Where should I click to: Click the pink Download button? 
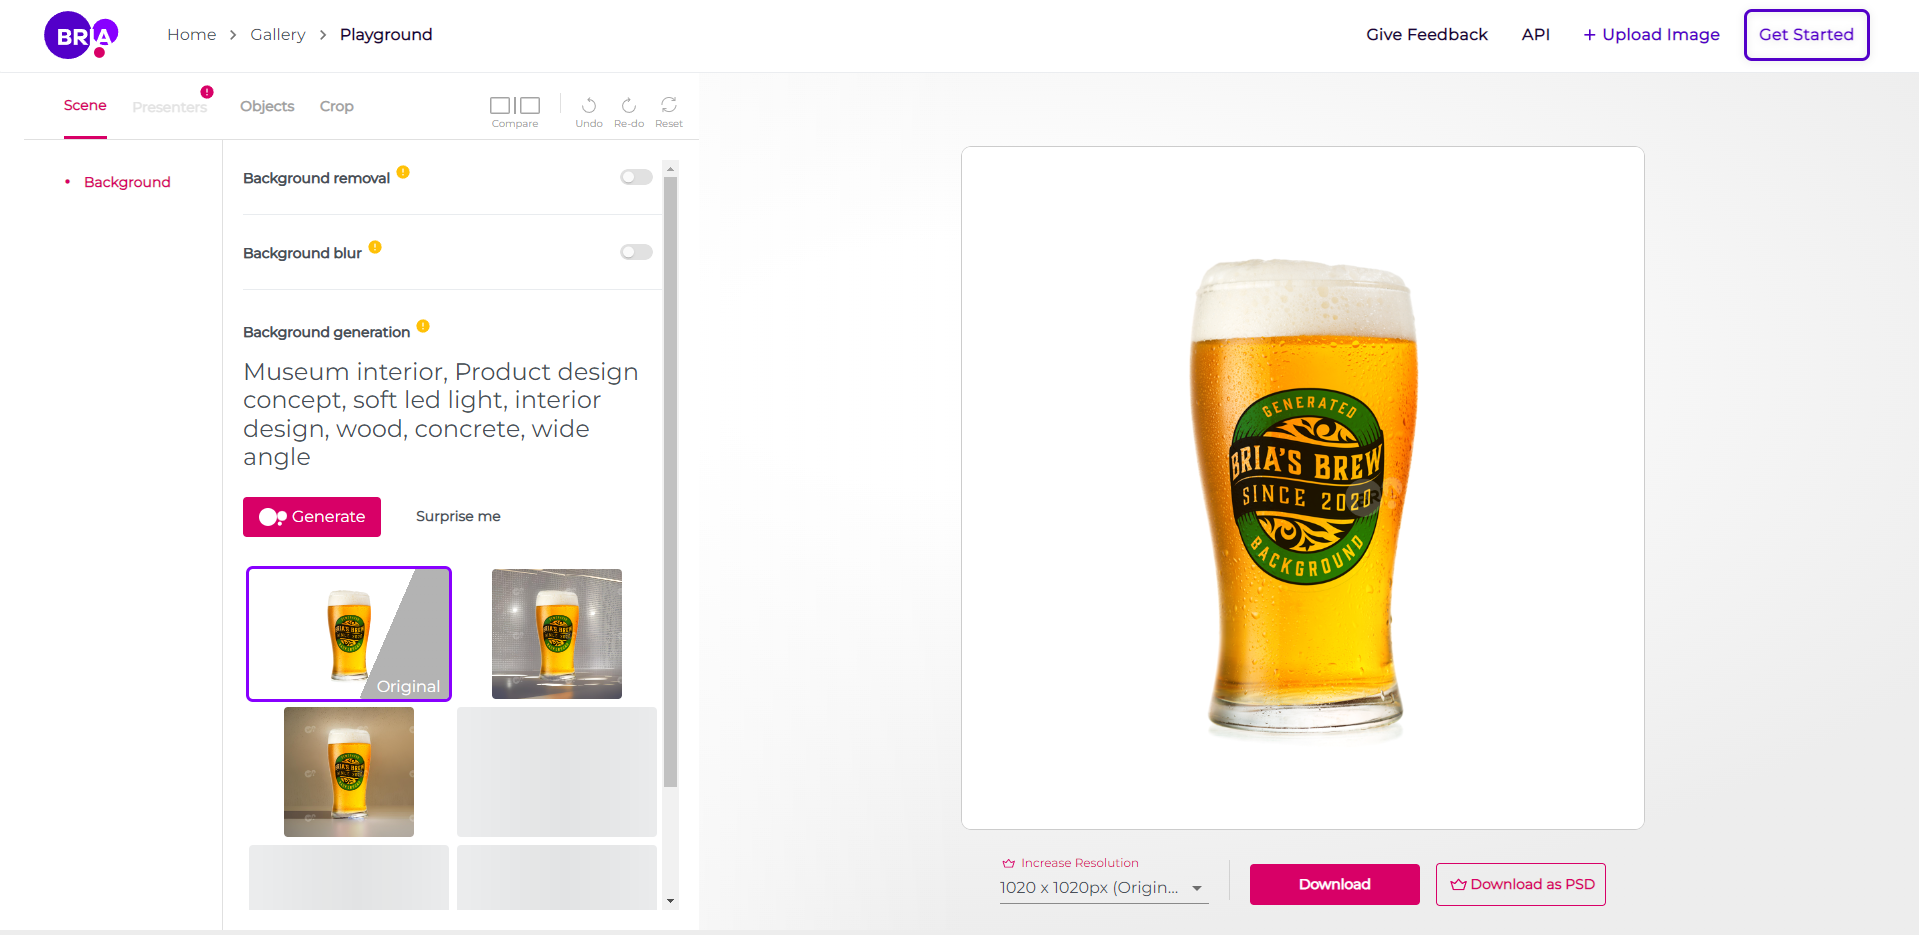point(1335,885)
